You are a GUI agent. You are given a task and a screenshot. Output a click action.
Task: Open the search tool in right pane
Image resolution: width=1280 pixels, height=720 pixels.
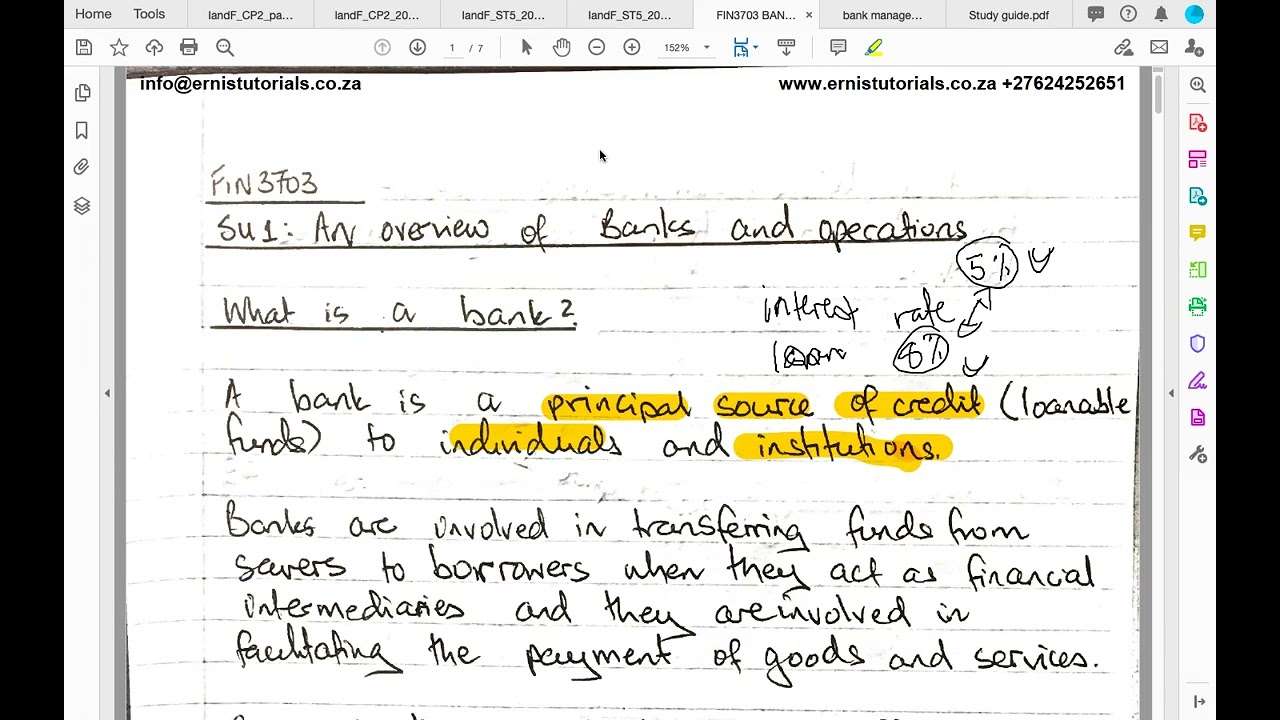click(x=1198, y=85)
